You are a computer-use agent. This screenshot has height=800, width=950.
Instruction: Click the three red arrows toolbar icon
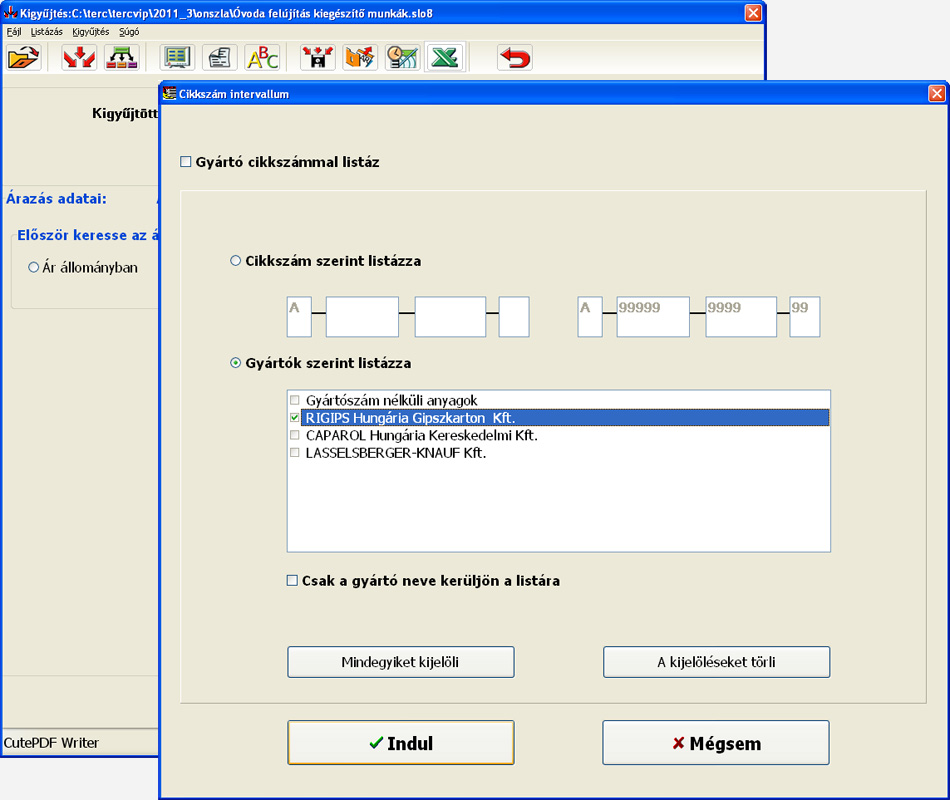79,58
